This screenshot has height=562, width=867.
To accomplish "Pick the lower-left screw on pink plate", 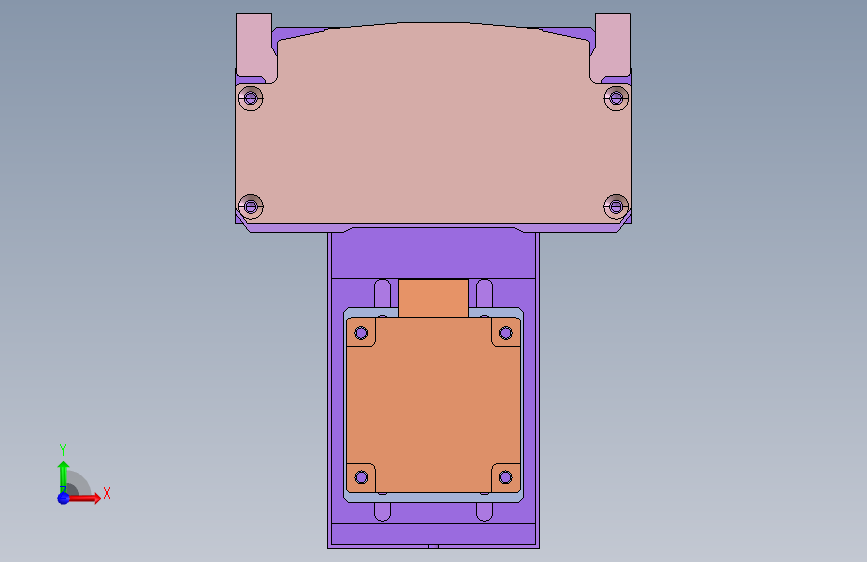I will pos(250,207).
